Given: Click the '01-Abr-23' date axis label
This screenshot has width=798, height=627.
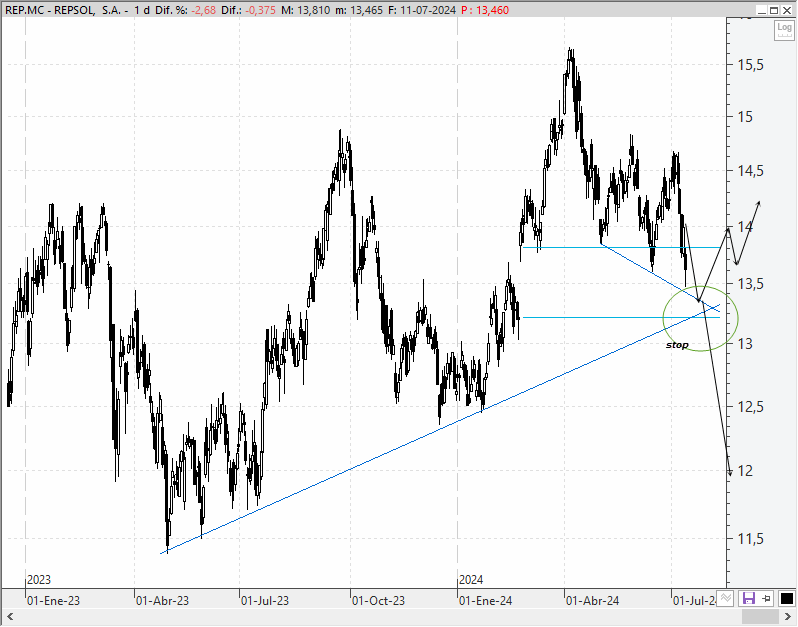Looking at the screenshot, I should point(162,601).
